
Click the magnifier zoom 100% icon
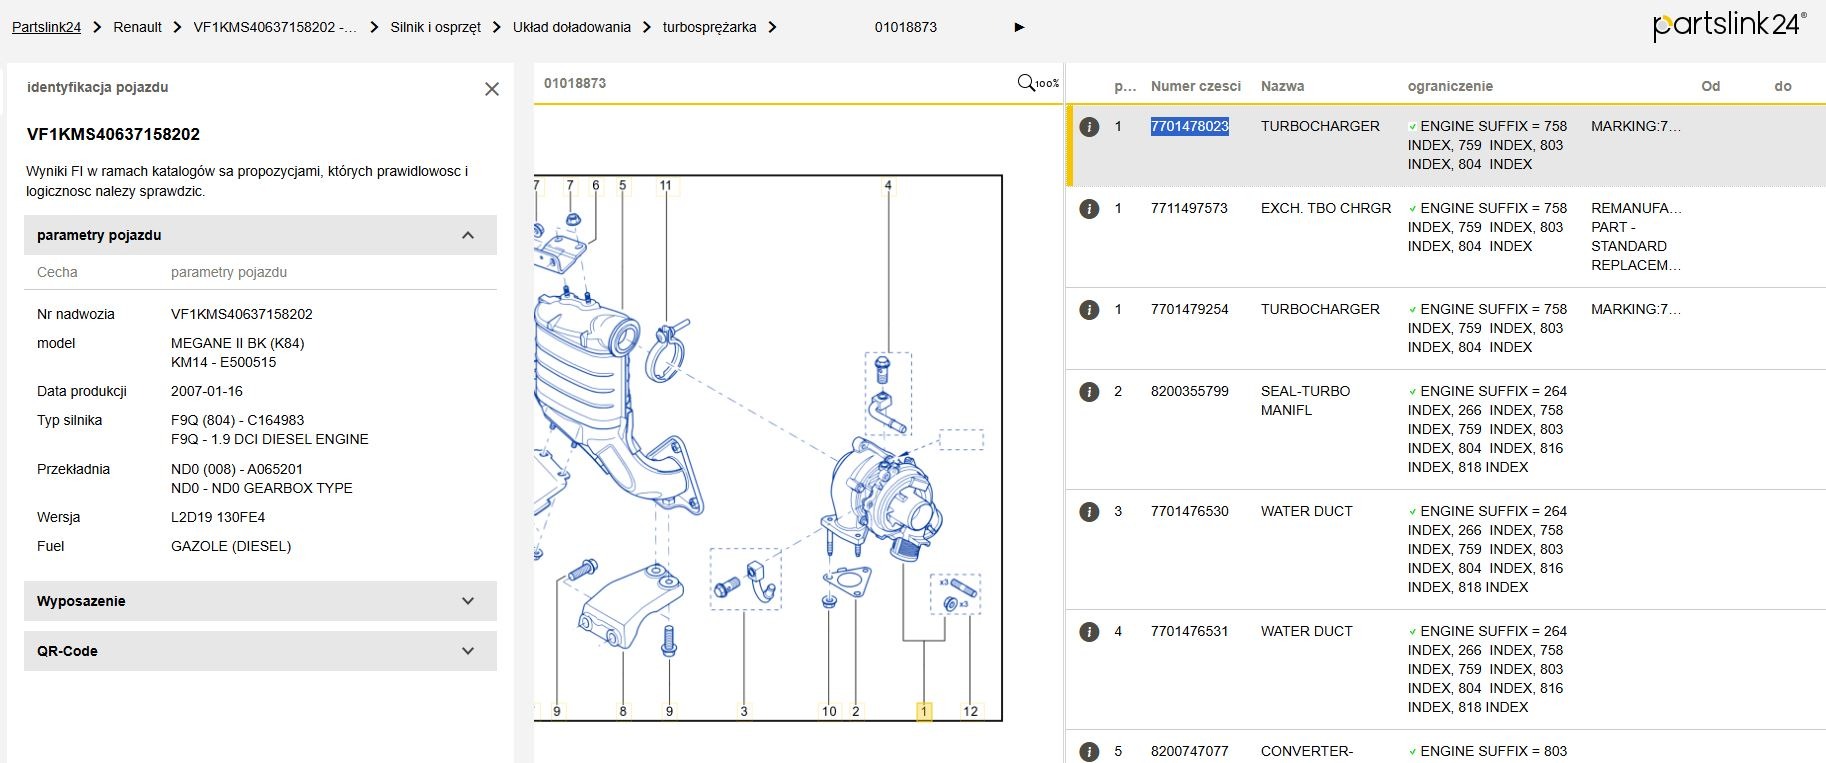pos(1037,83)
